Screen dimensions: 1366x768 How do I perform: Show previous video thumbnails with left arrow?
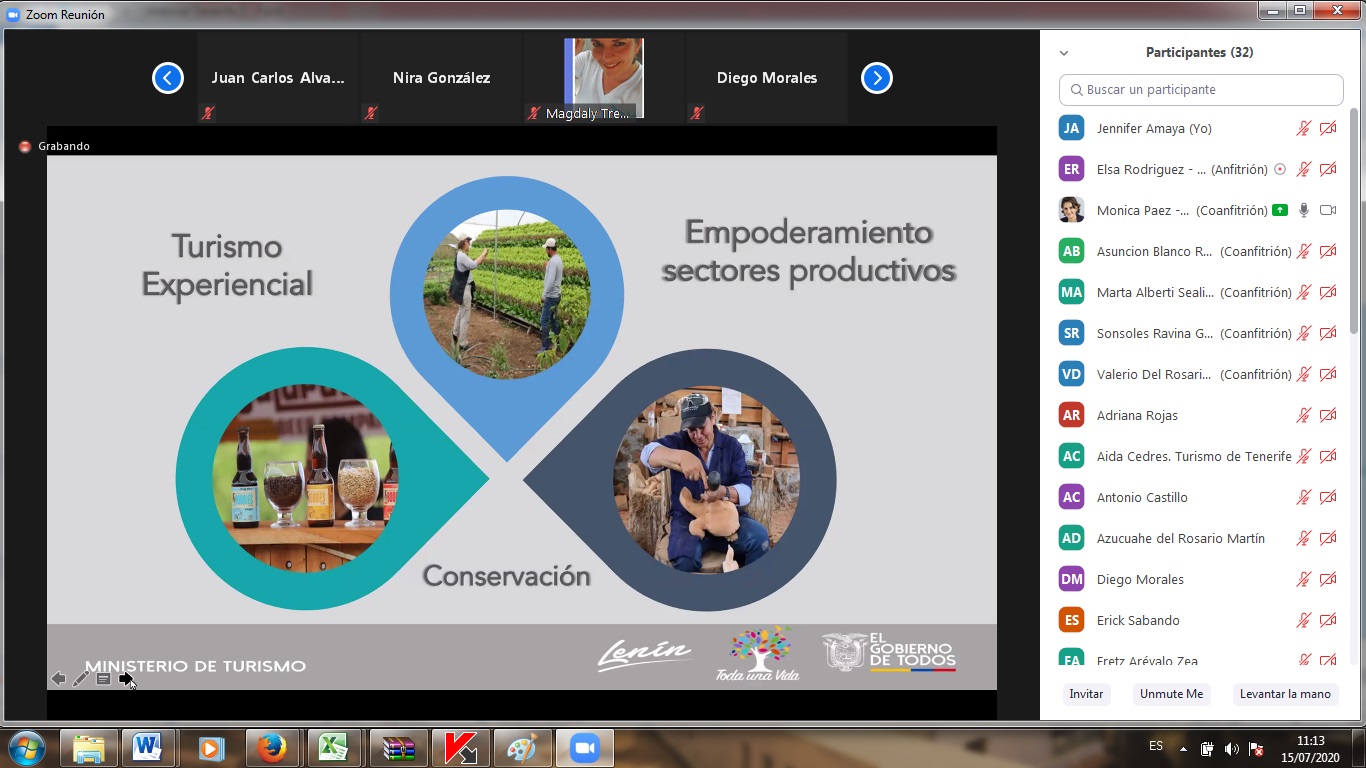[x=168, y=78]
